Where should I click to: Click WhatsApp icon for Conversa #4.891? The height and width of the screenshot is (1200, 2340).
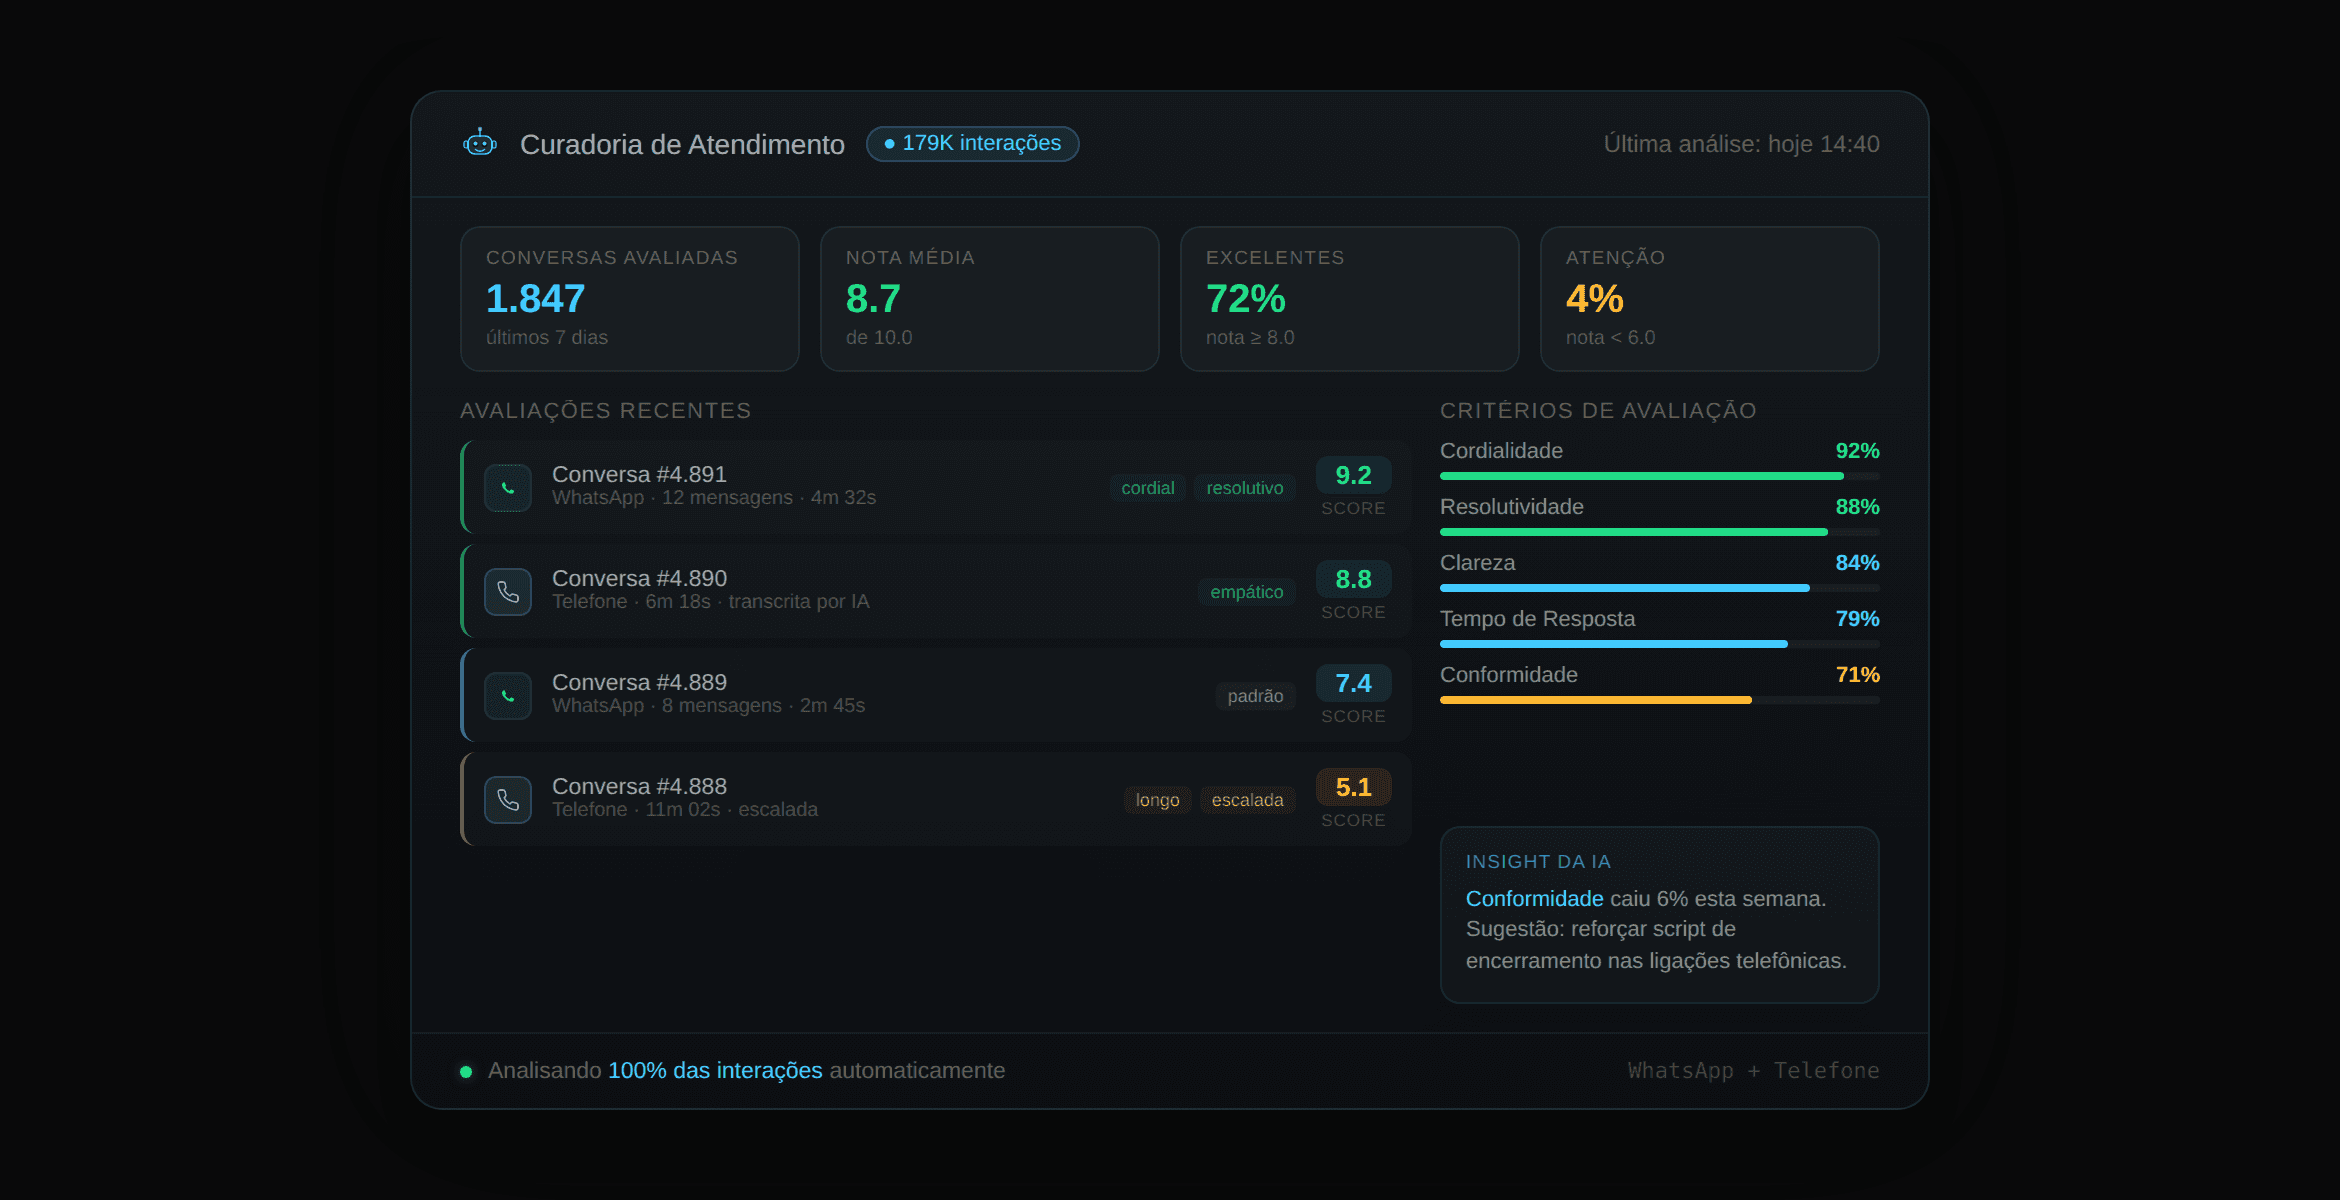508,488
